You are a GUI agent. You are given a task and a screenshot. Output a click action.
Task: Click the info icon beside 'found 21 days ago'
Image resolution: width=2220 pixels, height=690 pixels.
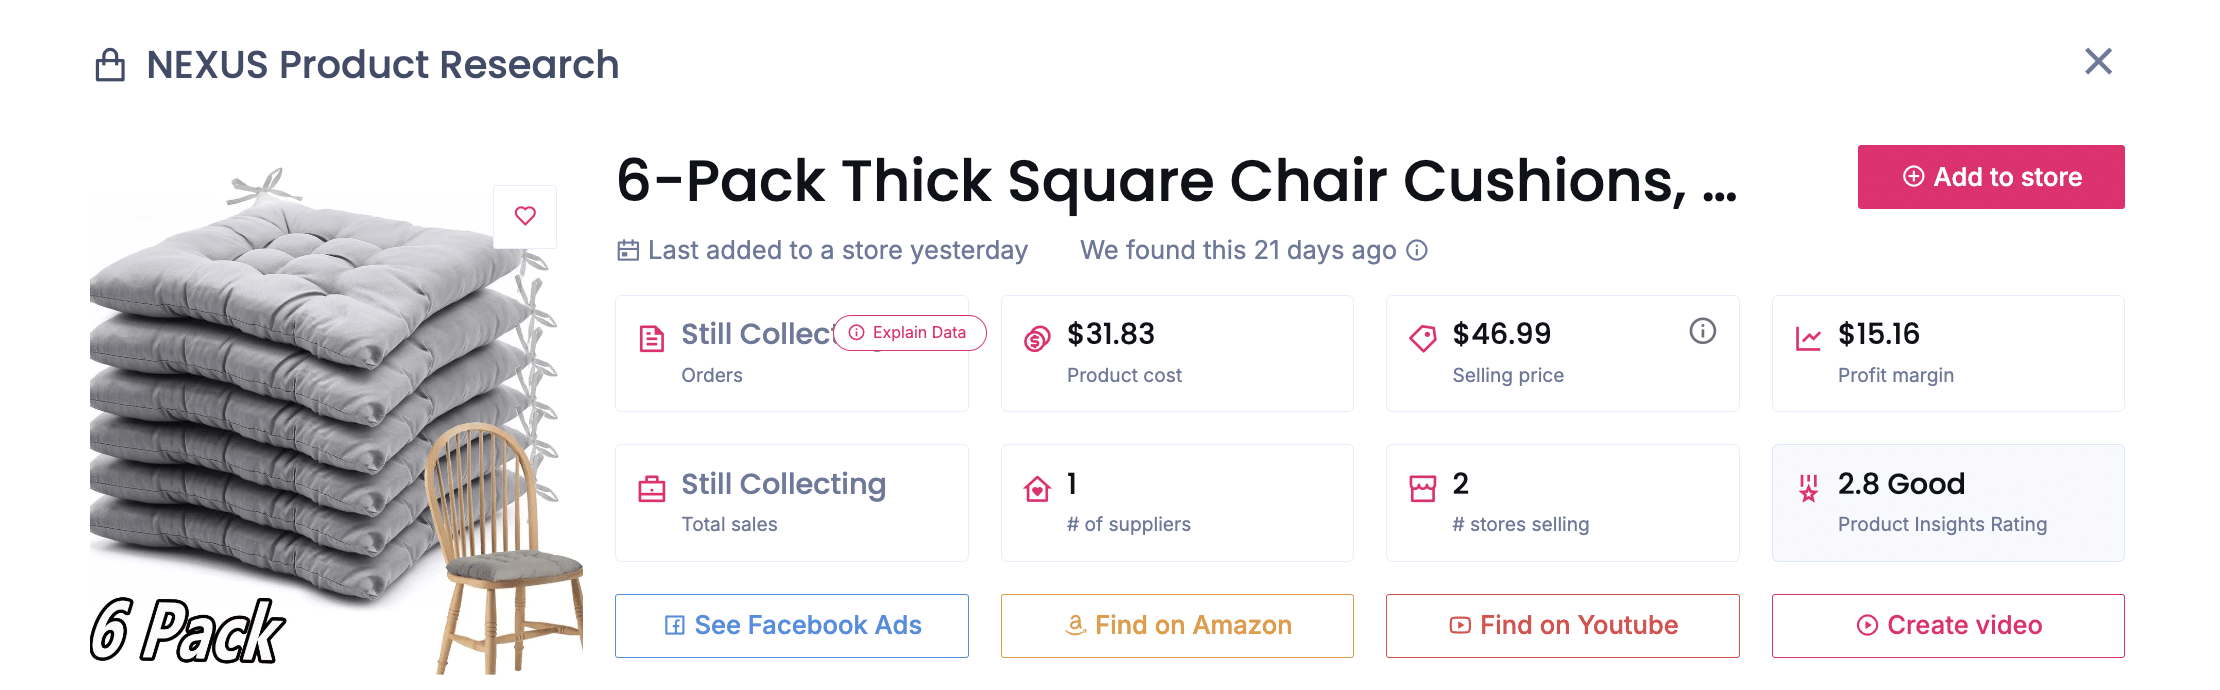tap(1417, 250)
